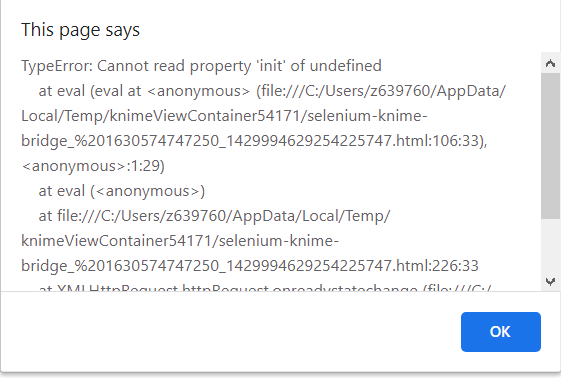561x378 pixels.
Task: Click the 'at eval (<anonymous>)' stack line
Action: point(122,191)
